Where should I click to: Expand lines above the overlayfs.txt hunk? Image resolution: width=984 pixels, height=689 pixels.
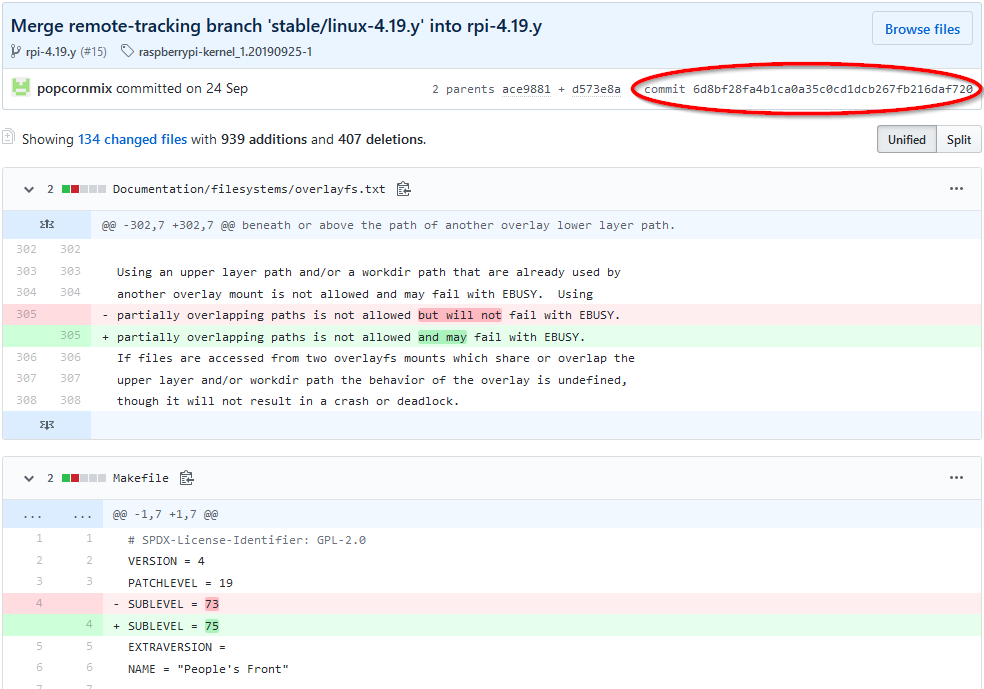47,225
